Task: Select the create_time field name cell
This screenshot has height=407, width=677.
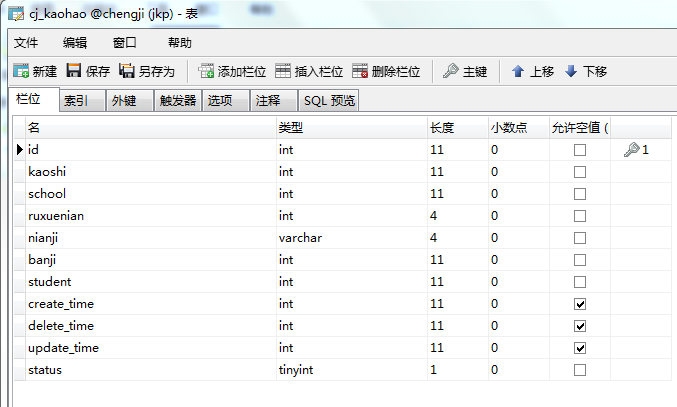Action: click(151, 304)
